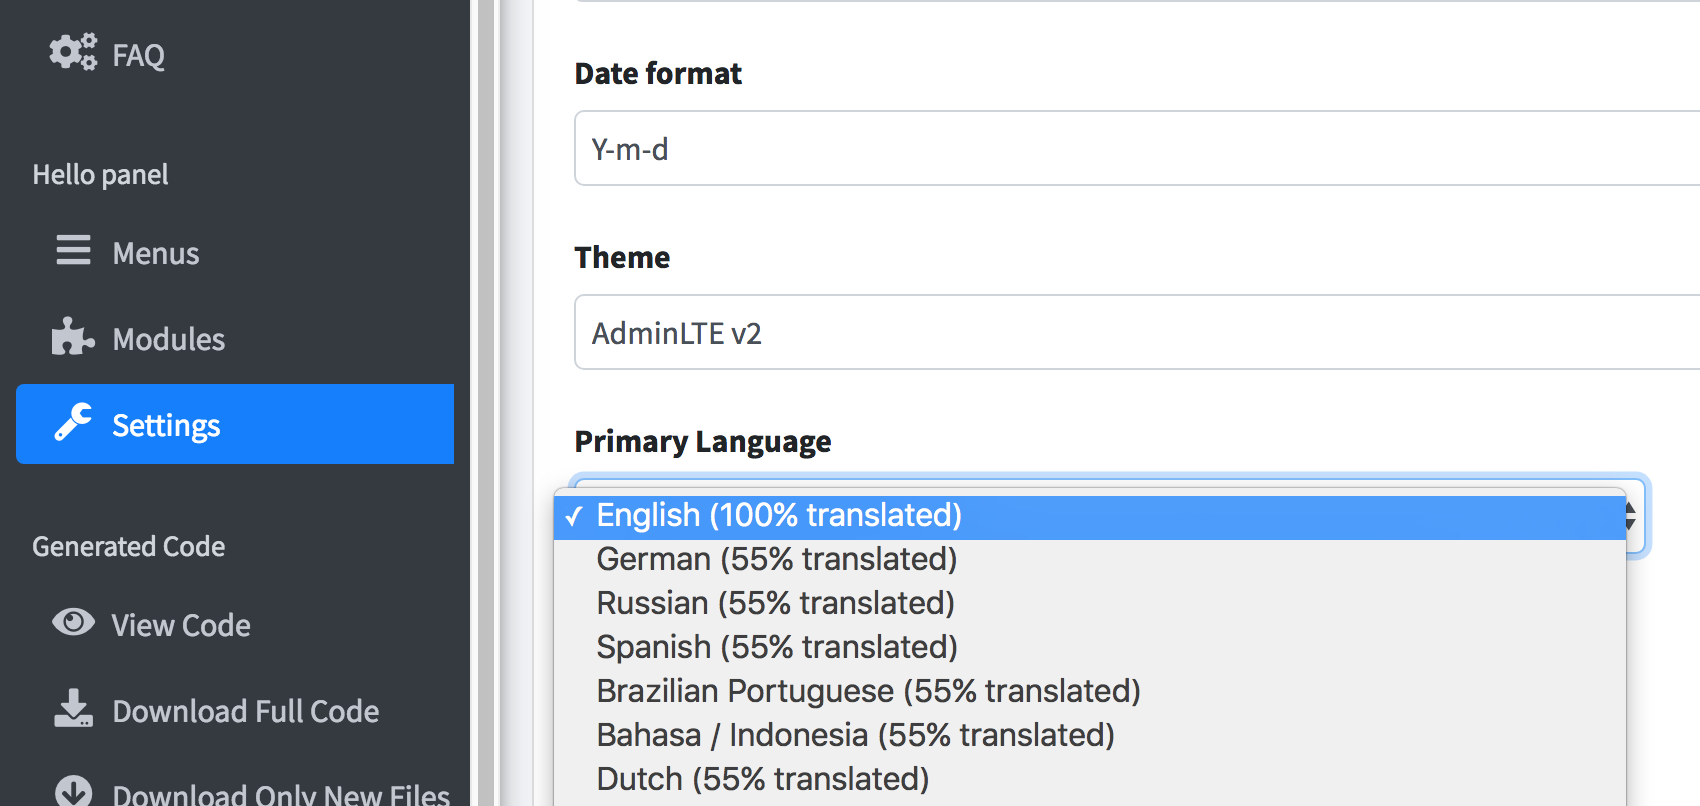Click the Menus hamburger icon
Screen dimensions: 1700x806
coord(73,250)
